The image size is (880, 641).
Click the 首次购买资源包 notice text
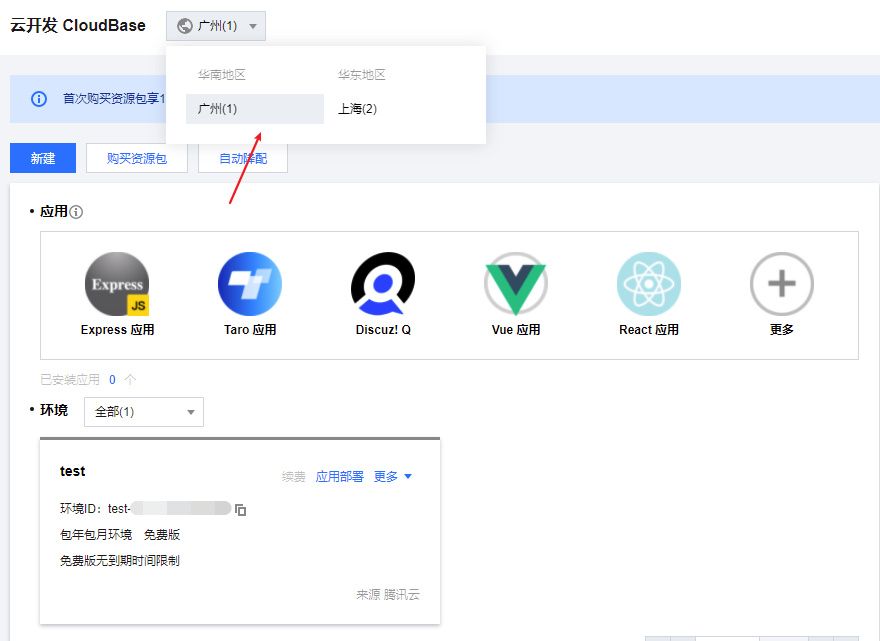coord(114,99)
